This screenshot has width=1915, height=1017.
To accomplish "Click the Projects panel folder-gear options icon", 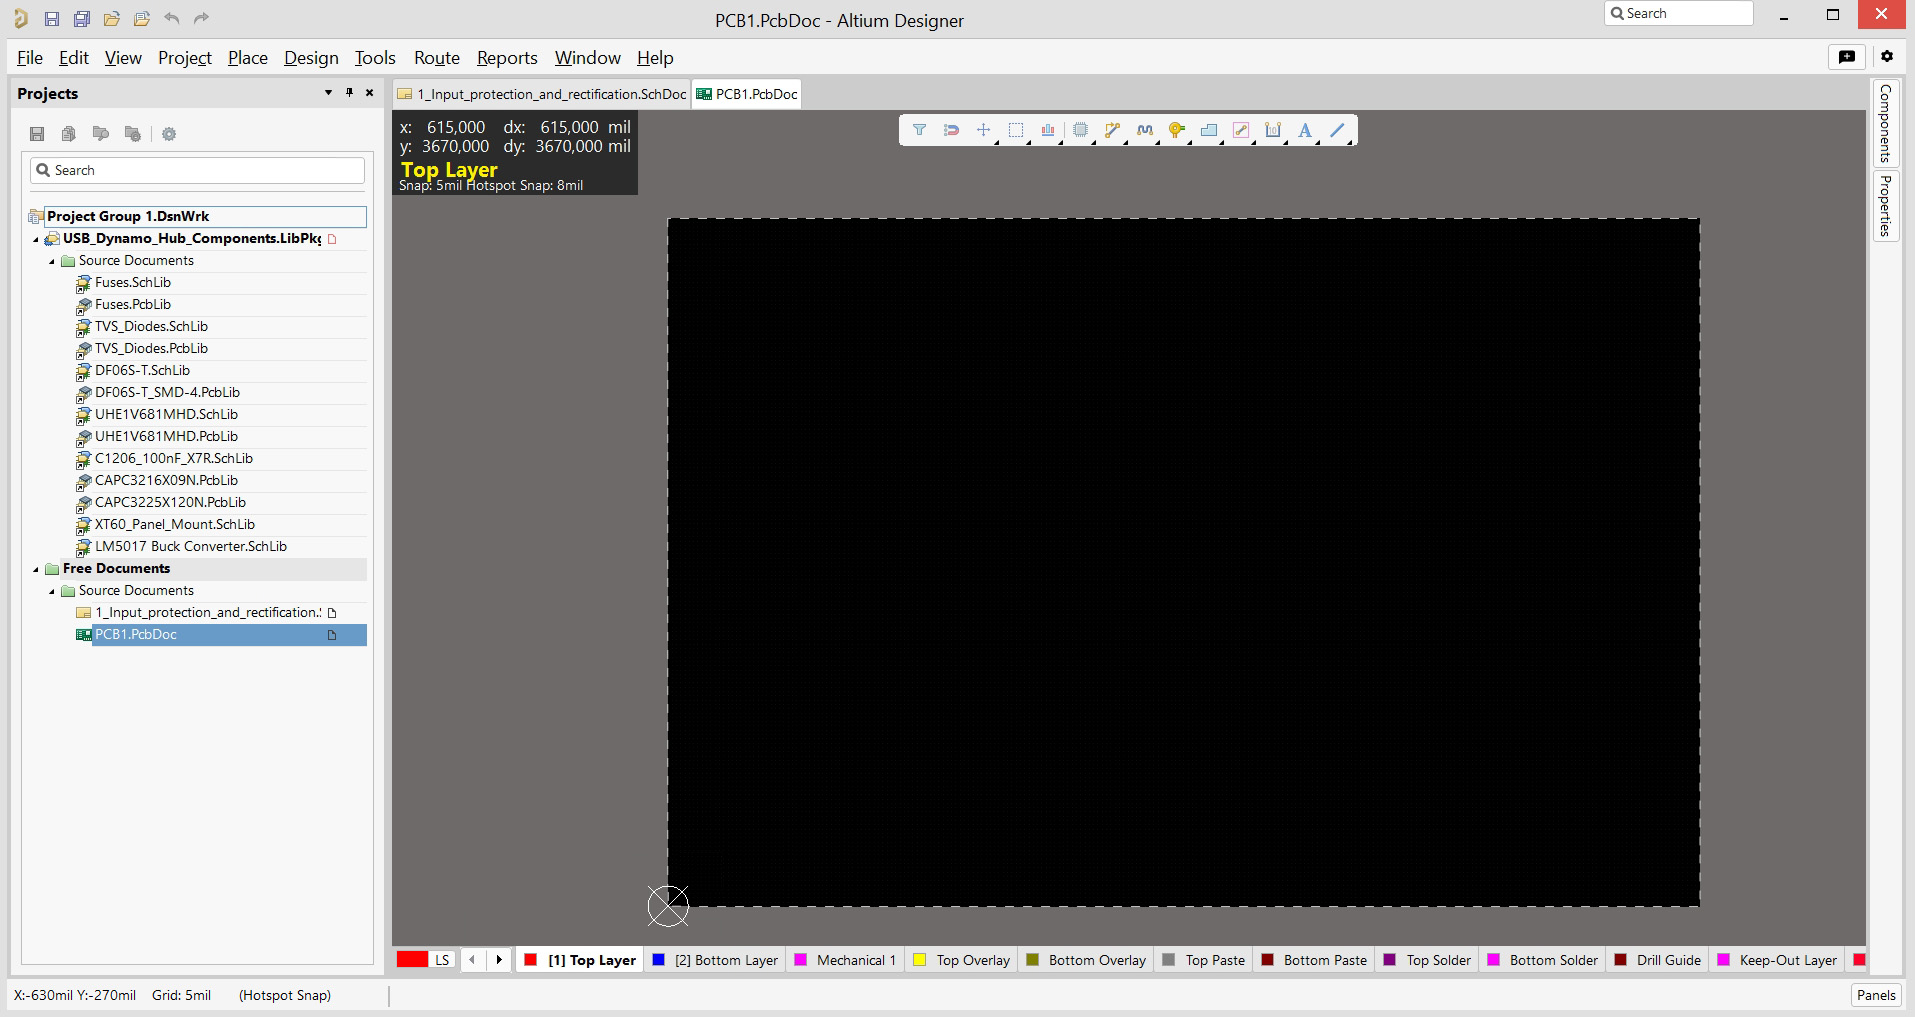I will click(132, 134).
